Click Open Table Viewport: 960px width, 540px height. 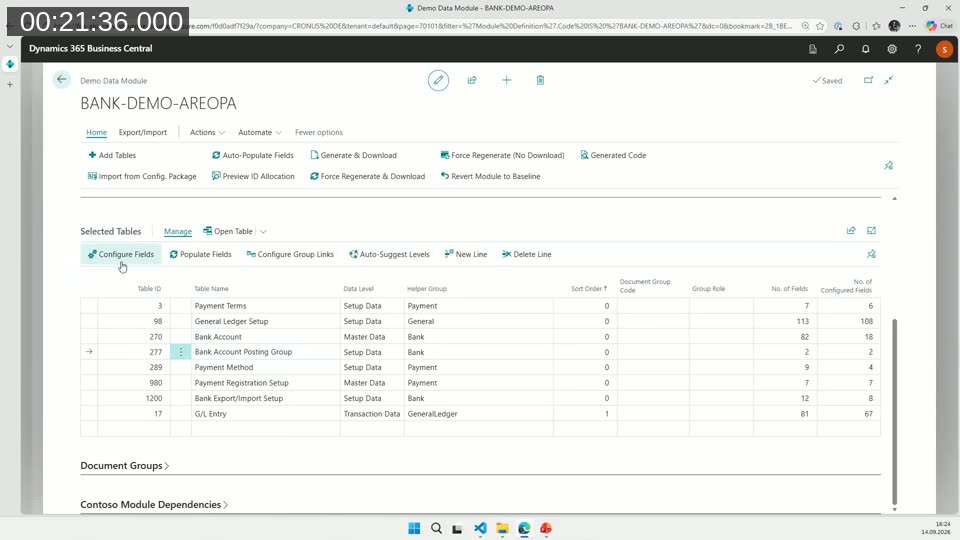coord(228,231)
